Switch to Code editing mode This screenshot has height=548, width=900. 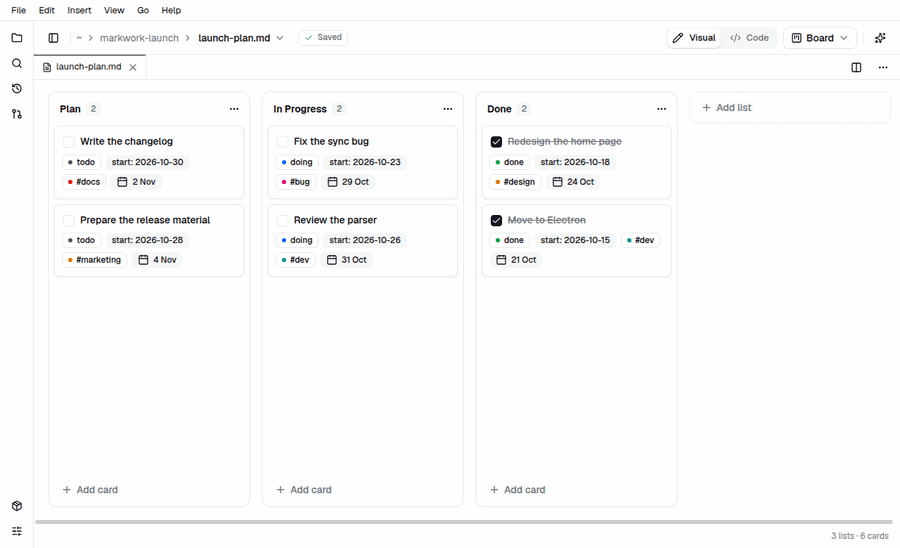[749, 38]
